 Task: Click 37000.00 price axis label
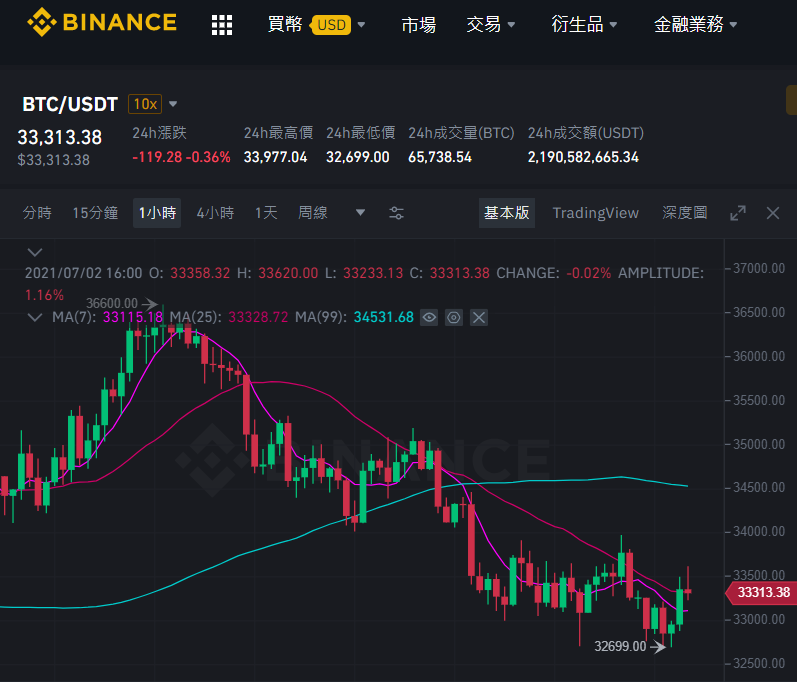(x=759, y=268)
